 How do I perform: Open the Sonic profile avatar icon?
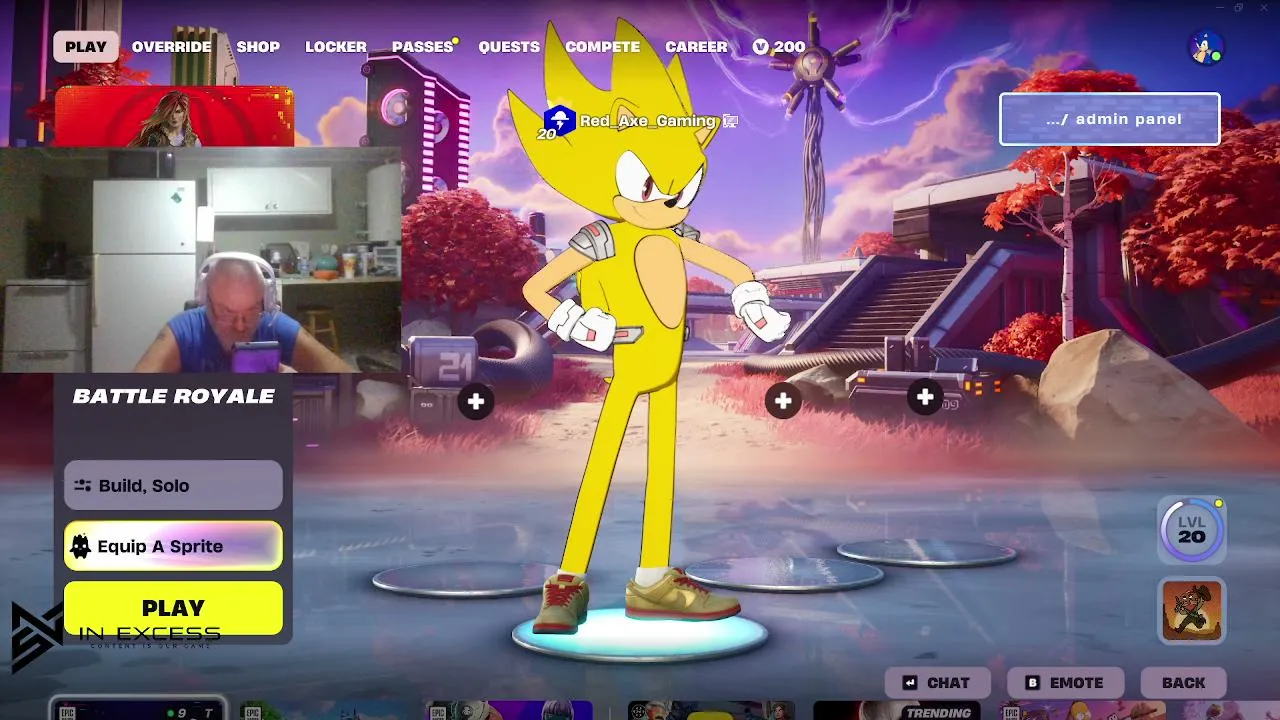(1206, 47)
